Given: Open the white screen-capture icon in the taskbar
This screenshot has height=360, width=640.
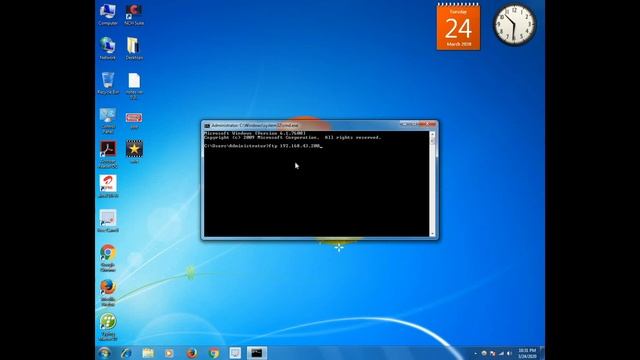Looking at the screenshot, I should click(235, 353).
